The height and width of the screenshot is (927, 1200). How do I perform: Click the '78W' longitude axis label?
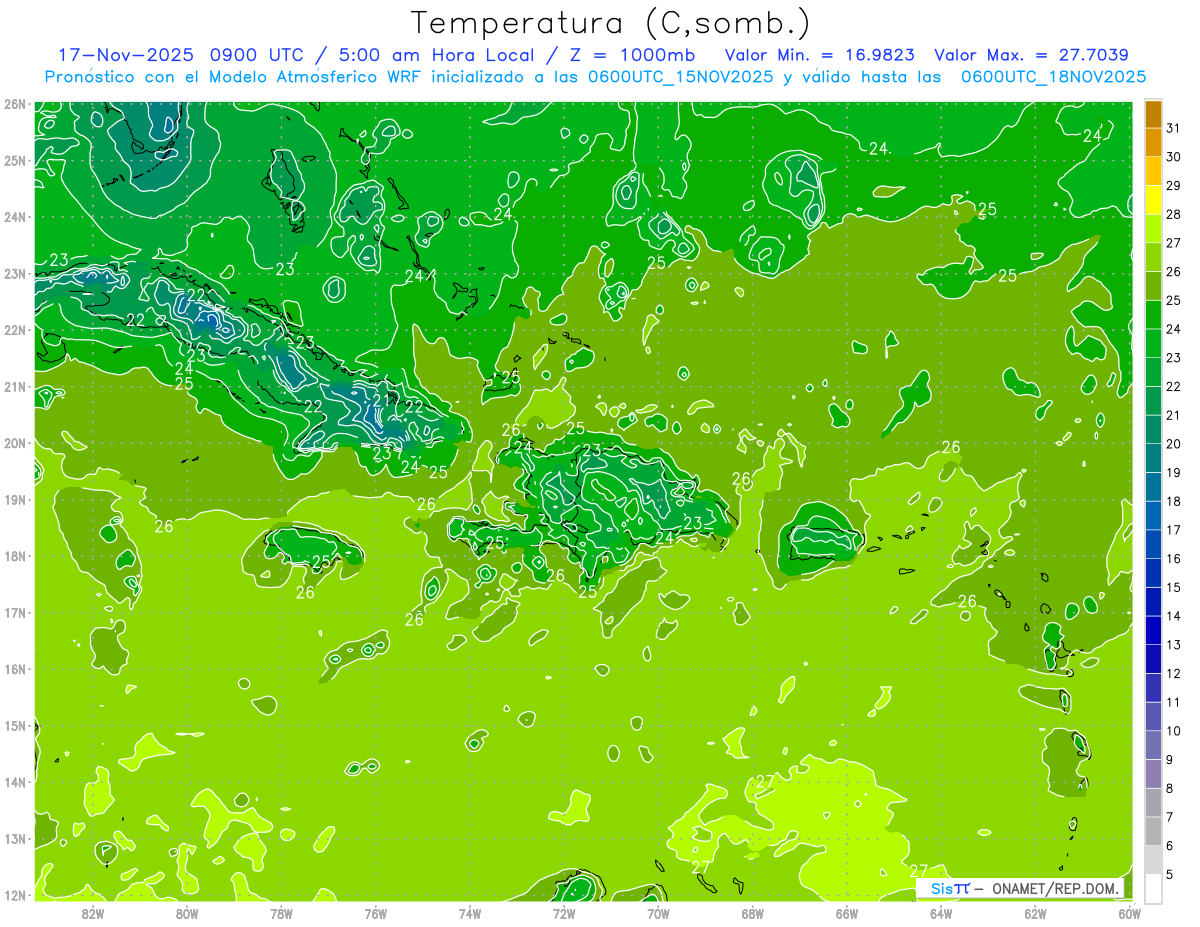point(281,913)
